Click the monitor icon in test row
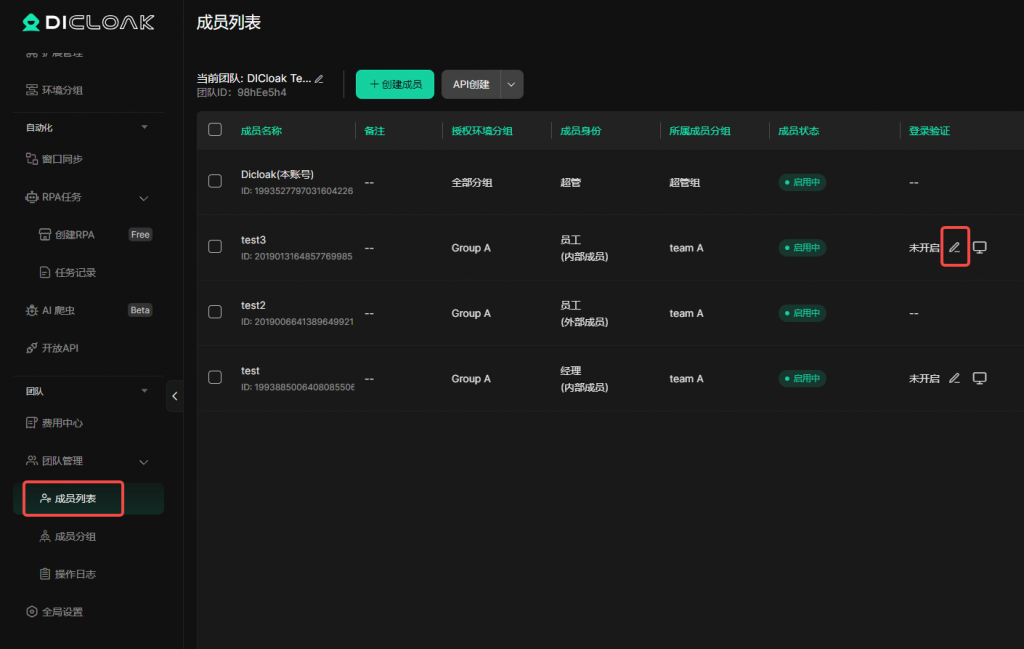This screenshot has width=1024, height=649. click(980, 378)
